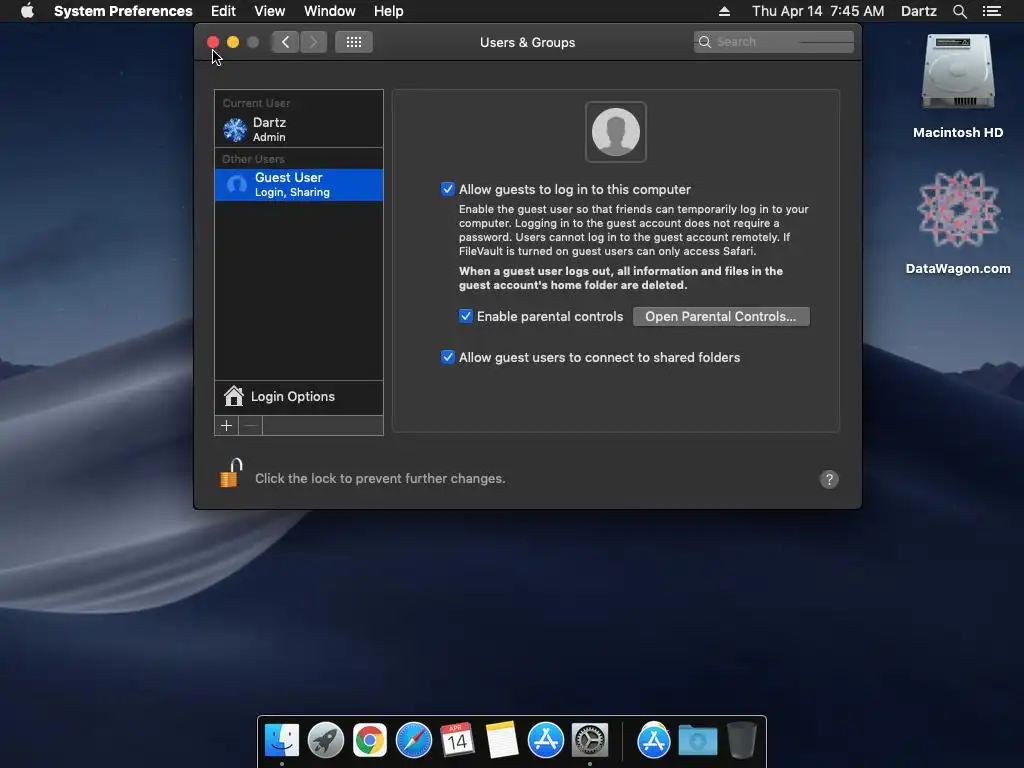
Task: Open the View menu
Action: [x=270, y=11]
